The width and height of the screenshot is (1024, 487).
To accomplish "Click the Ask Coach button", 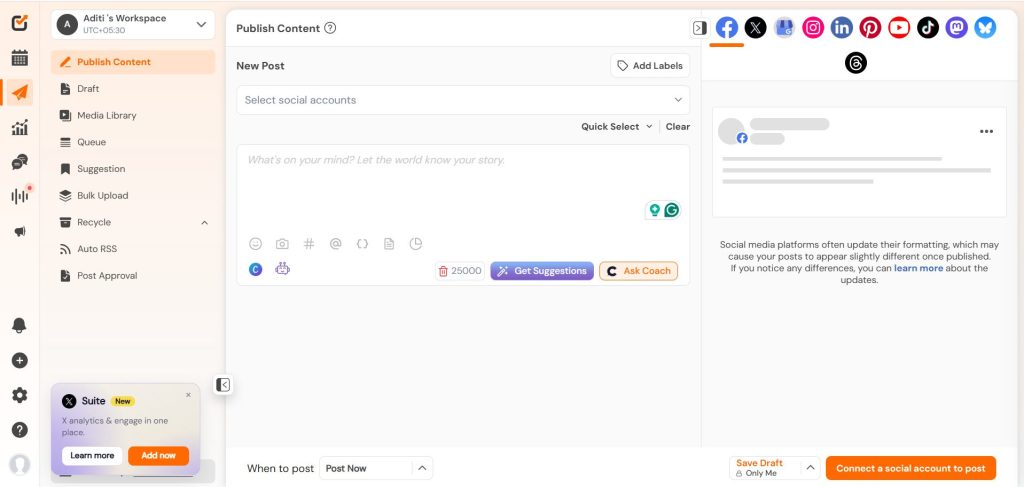I will (639, 271).
